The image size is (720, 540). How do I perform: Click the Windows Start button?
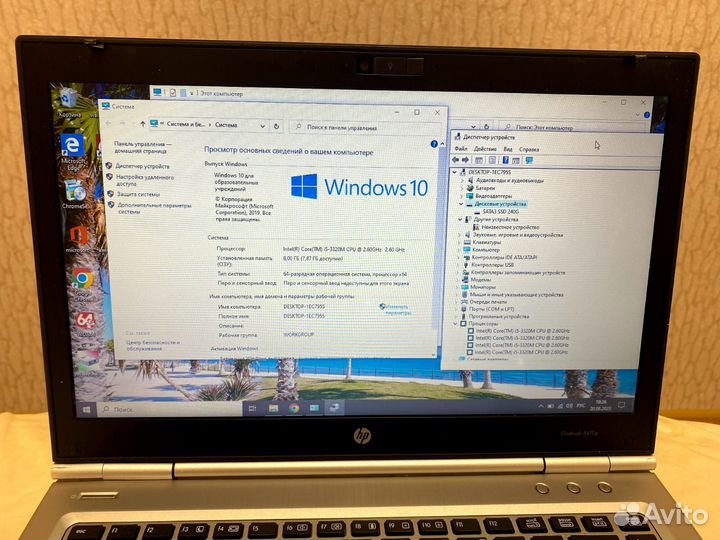(86, 409)
